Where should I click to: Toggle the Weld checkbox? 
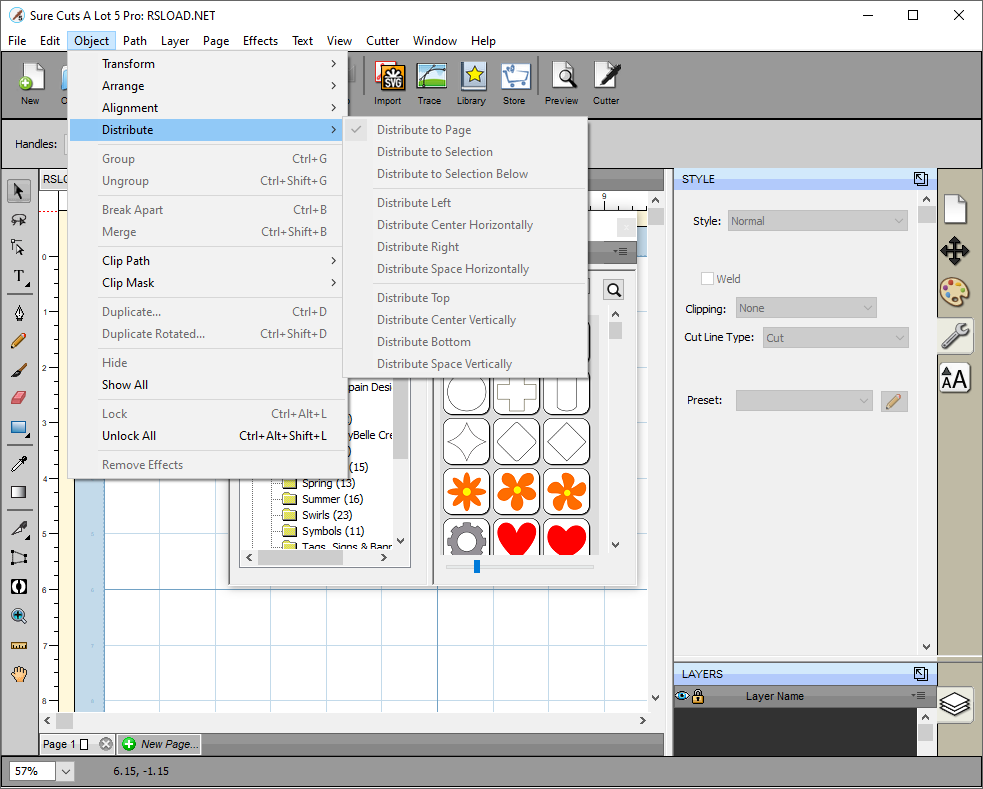[x=707, y=279]
